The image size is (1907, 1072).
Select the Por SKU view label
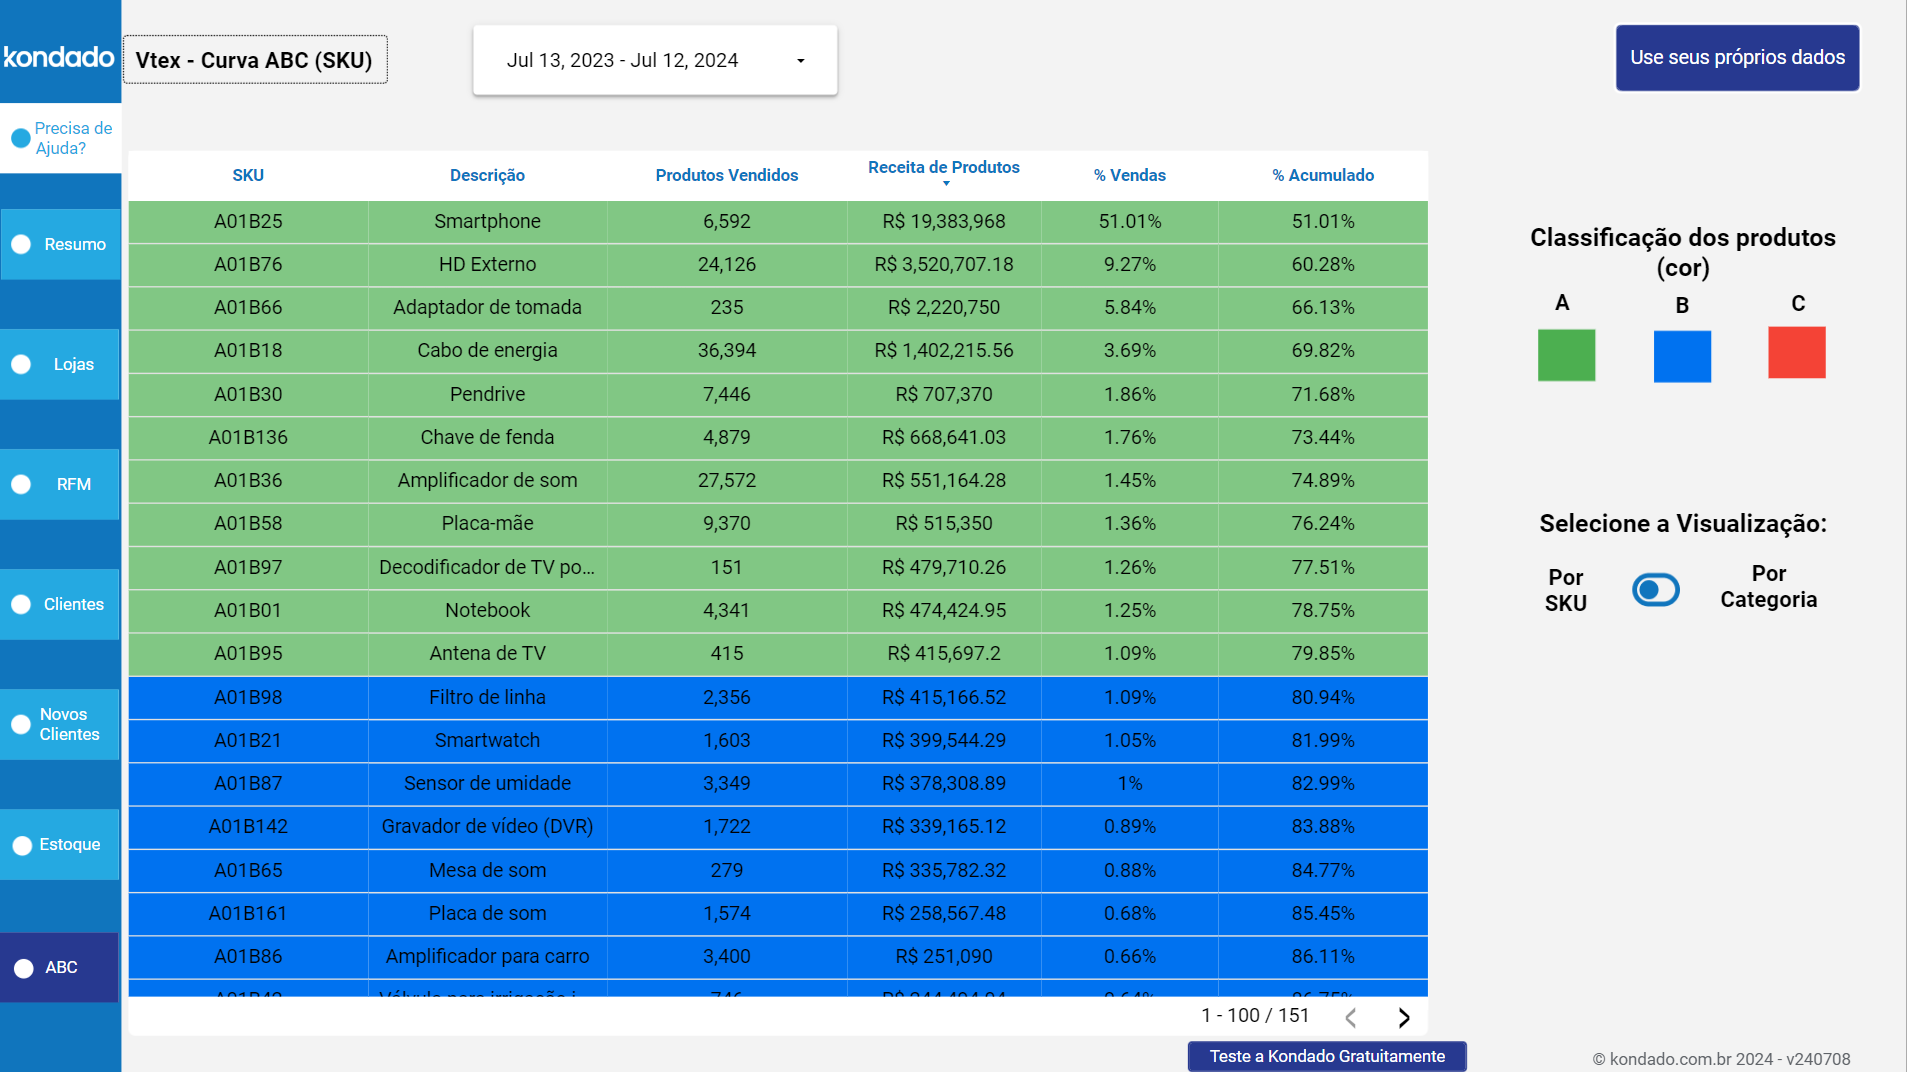coord(1565,590)
